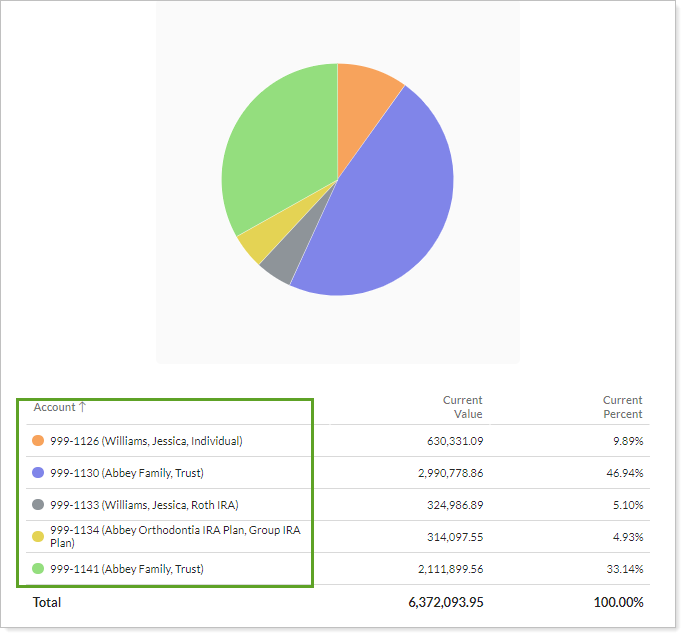685x637 pixels.
Task: Sort by the Current Value column header
Action: pos(462,407)
